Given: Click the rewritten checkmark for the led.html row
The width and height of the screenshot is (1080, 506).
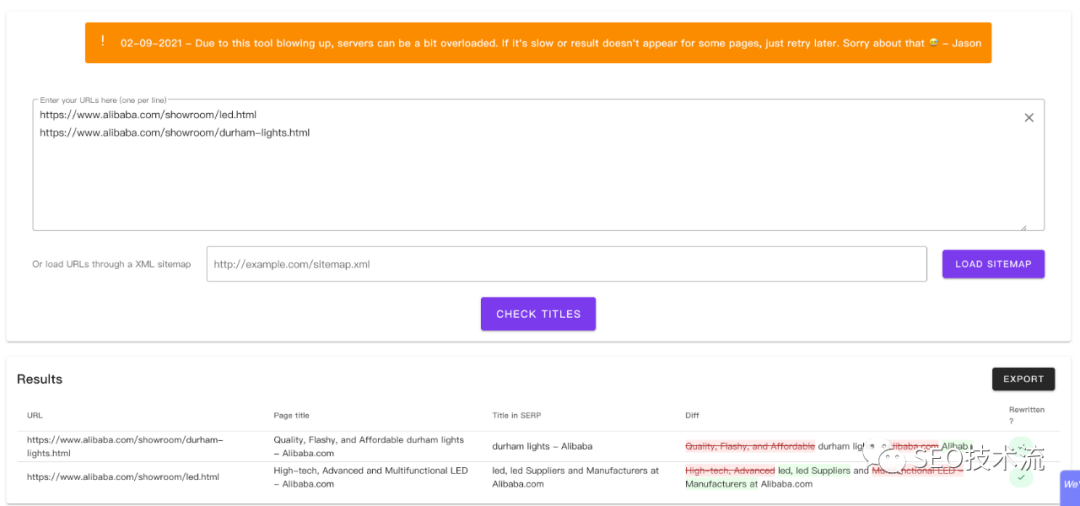Looking at the screenshot, I should click(1020, 478).
